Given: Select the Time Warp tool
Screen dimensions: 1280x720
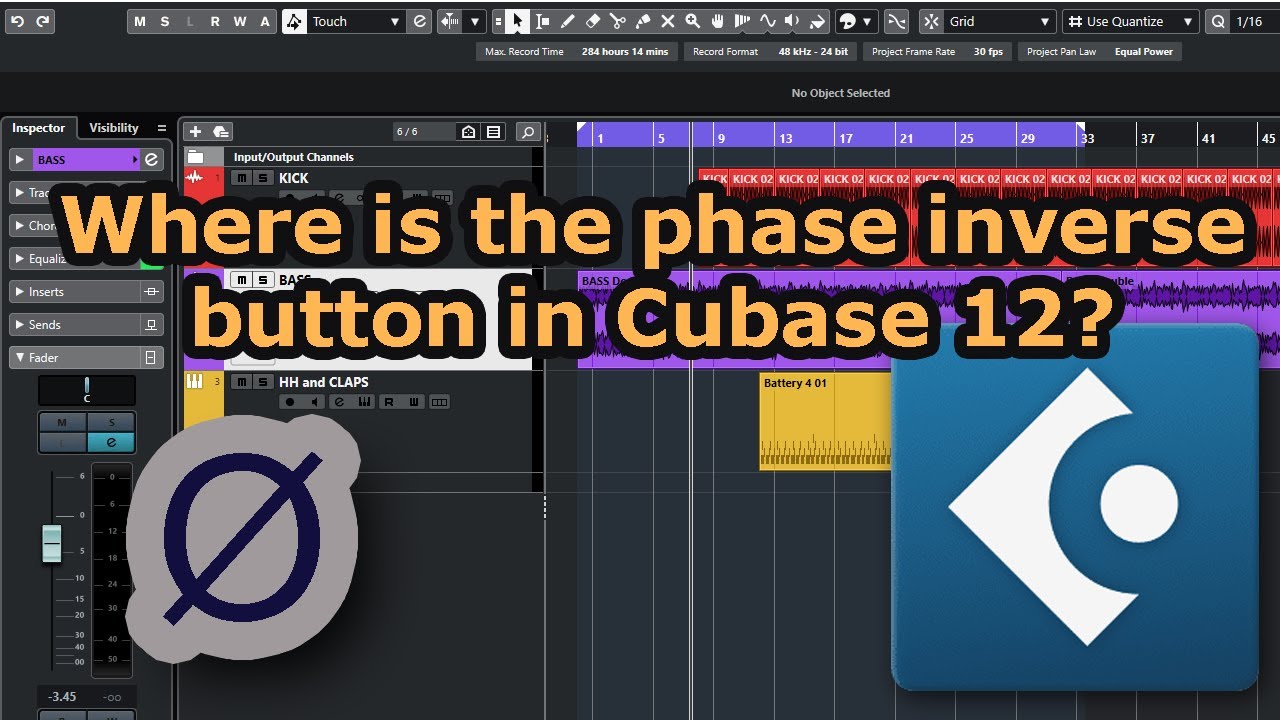Looking at the screenshot, I should (x=742, y=21).
